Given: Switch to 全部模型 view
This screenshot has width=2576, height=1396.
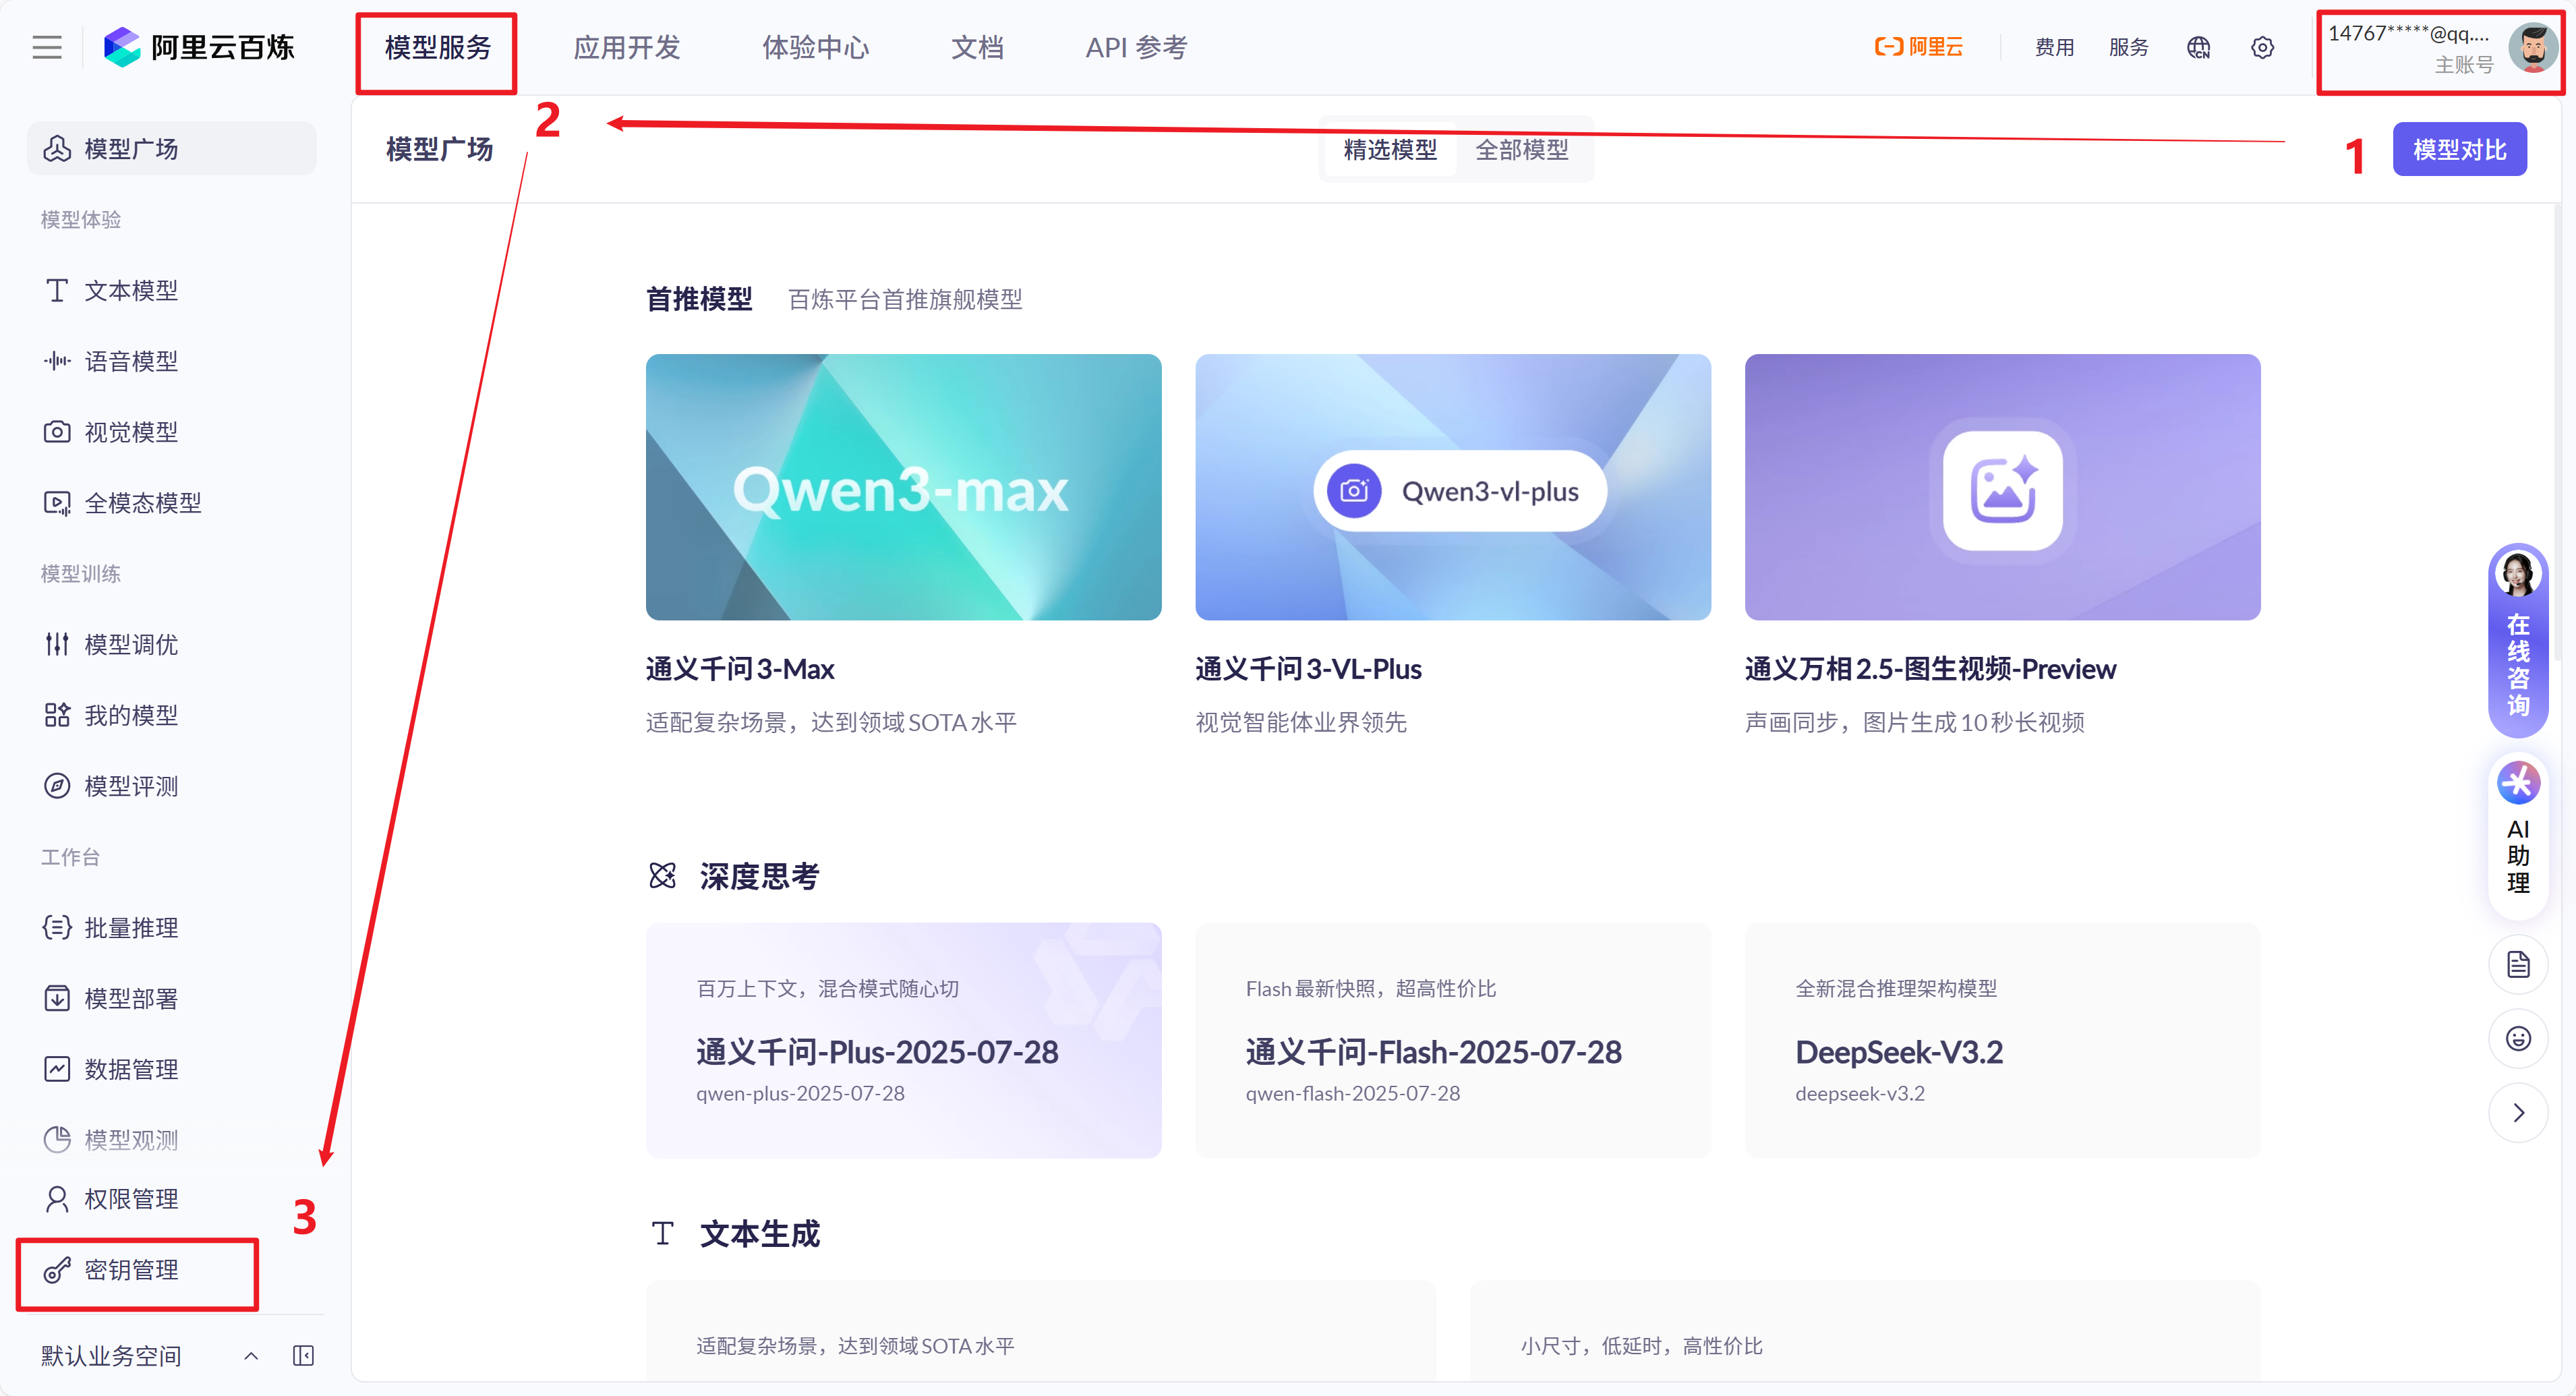Looking at the screenshot, I should coord(1522,150).
